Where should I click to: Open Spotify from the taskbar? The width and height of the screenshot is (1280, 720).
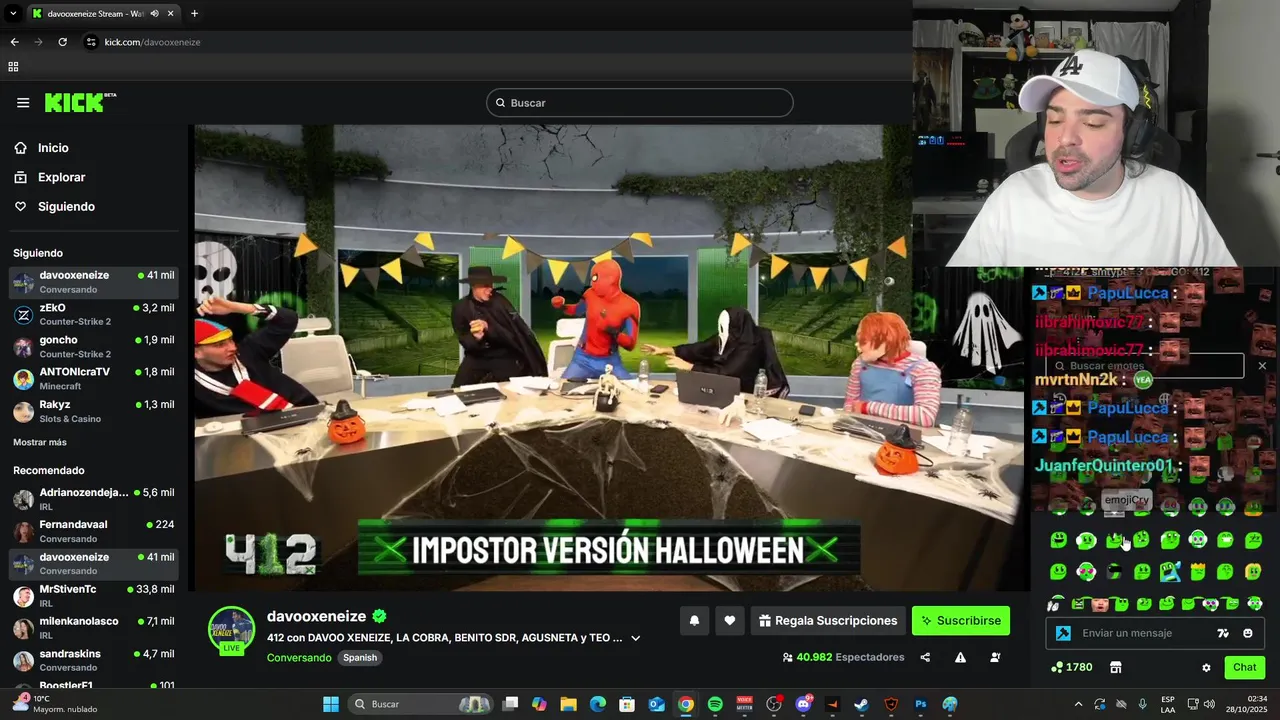pos(715,704)
